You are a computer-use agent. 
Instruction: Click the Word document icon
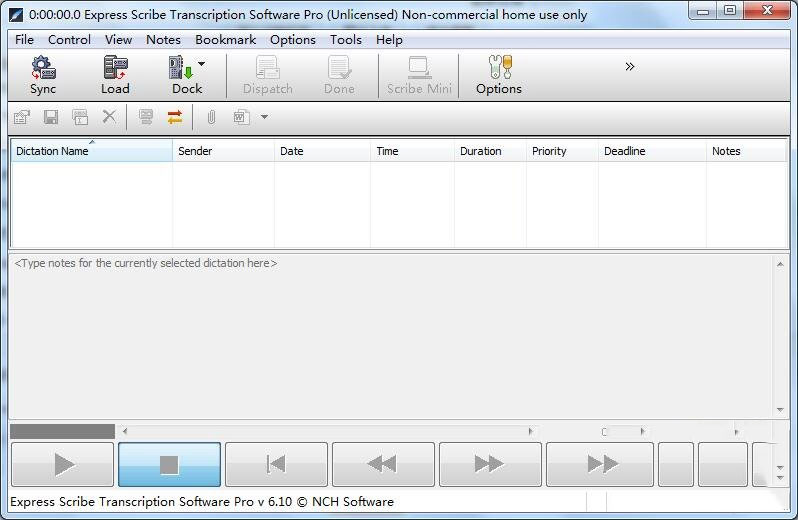point(241,118)
